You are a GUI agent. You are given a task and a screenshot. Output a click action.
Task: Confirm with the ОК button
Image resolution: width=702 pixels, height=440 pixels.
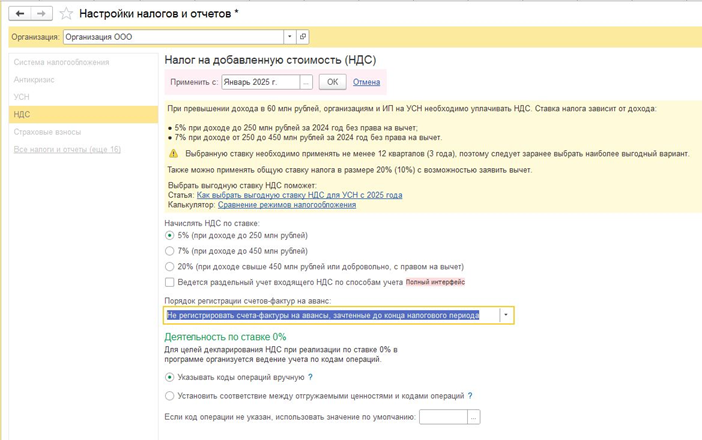coord(332,82)
